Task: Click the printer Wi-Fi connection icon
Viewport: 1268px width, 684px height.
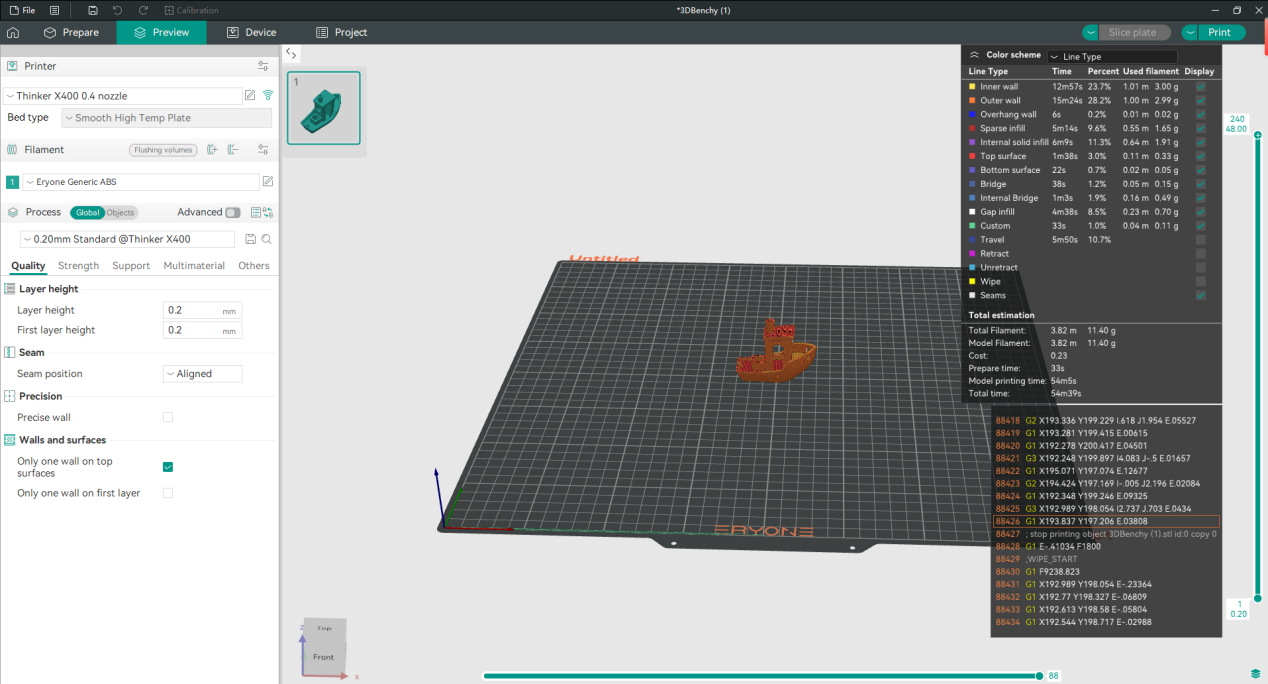Action: (268, 96)
